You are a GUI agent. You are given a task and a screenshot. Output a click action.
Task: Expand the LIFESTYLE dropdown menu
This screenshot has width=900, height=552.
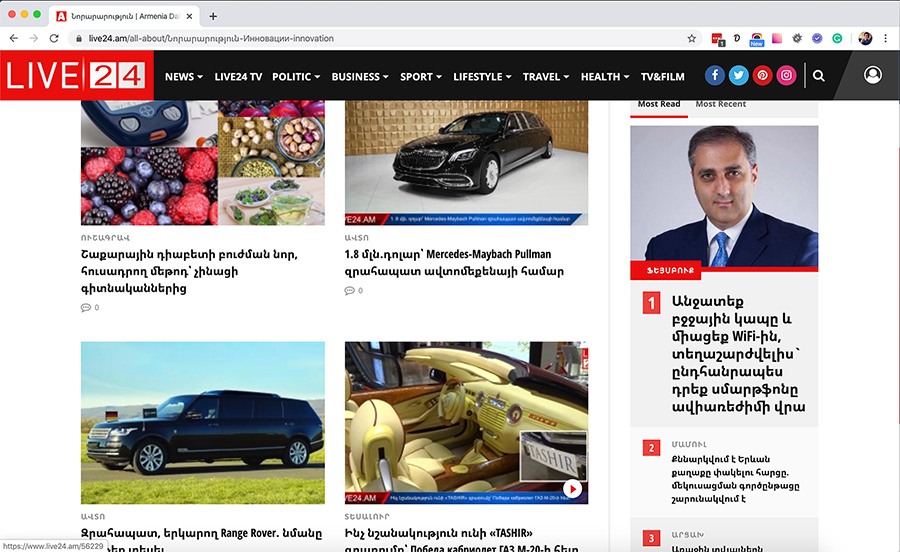pyautogui.click(x=482, y=76)
